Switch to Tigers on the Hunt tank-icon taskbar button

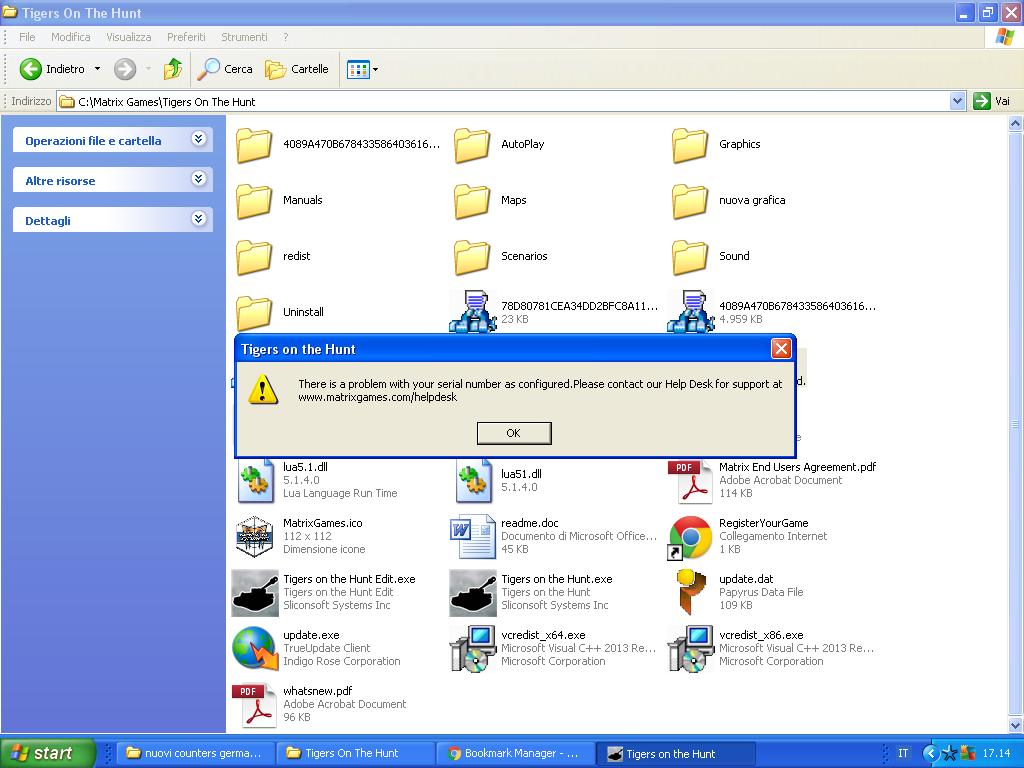[x=676, y=753]
